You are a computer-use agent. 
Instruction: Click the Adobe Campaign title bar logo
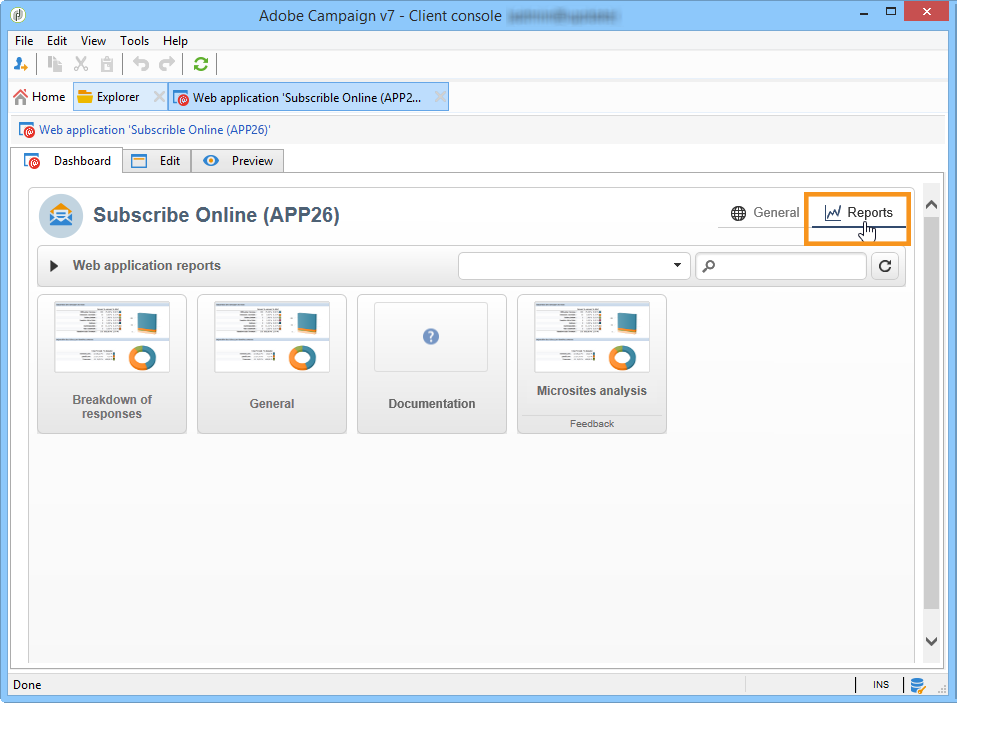[x=18, y=15]
